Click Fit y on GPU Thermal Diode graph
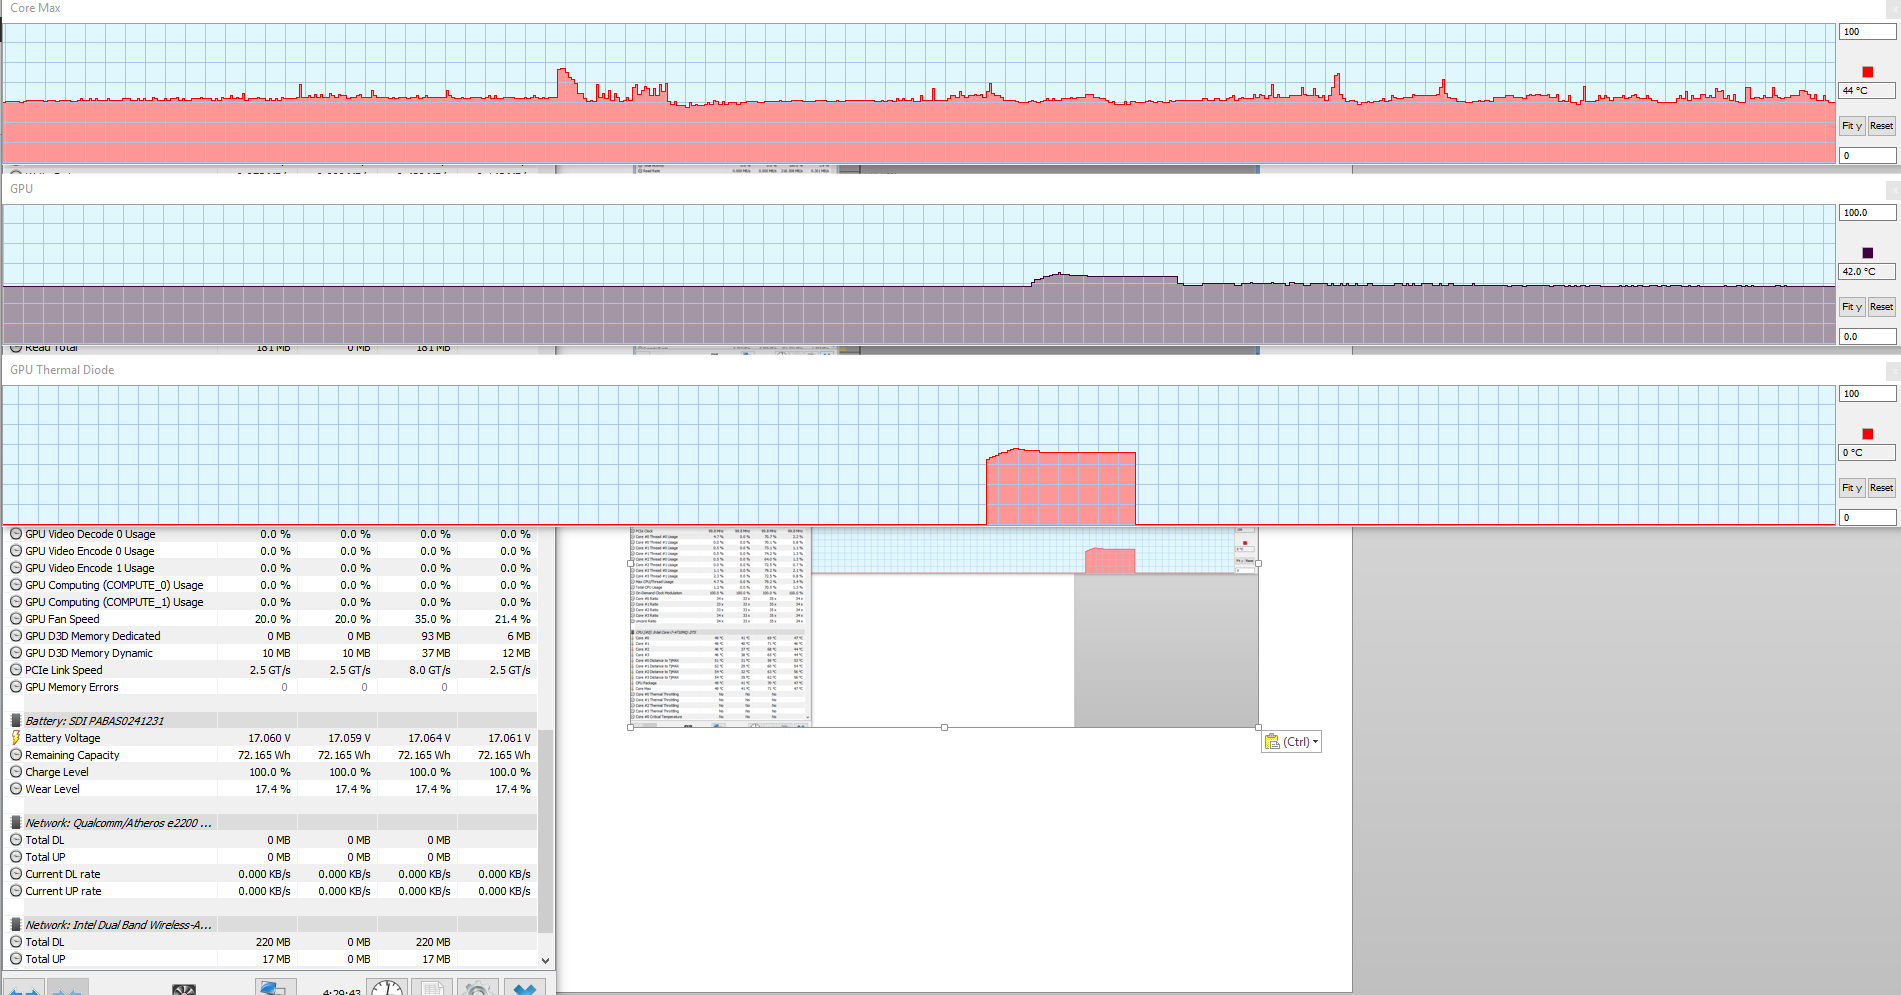 coord(1852,488)
